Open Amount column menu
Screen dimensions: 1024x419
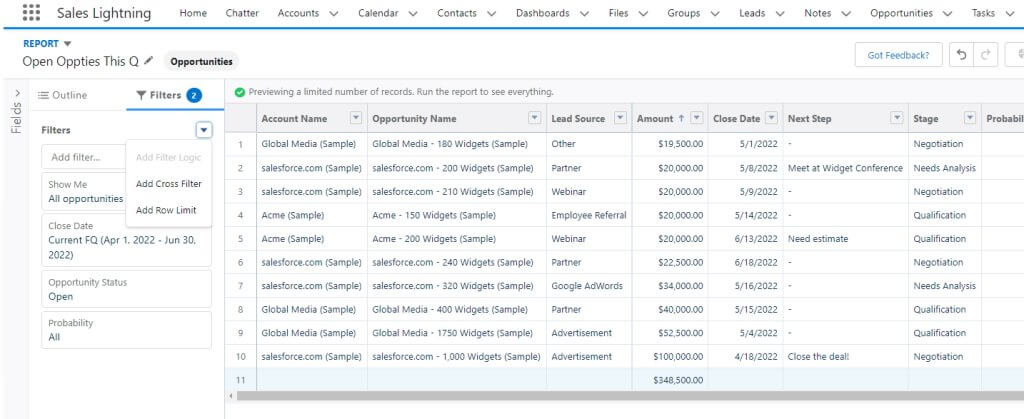pos(697,118)
